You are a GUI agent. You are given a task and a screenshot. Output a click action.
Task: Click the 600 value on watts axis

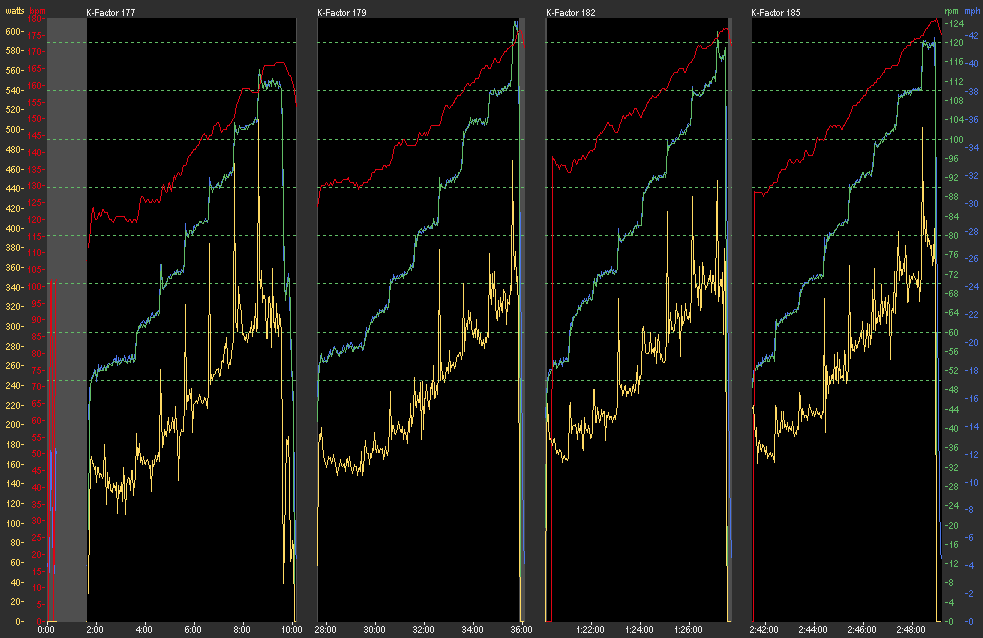13,31
